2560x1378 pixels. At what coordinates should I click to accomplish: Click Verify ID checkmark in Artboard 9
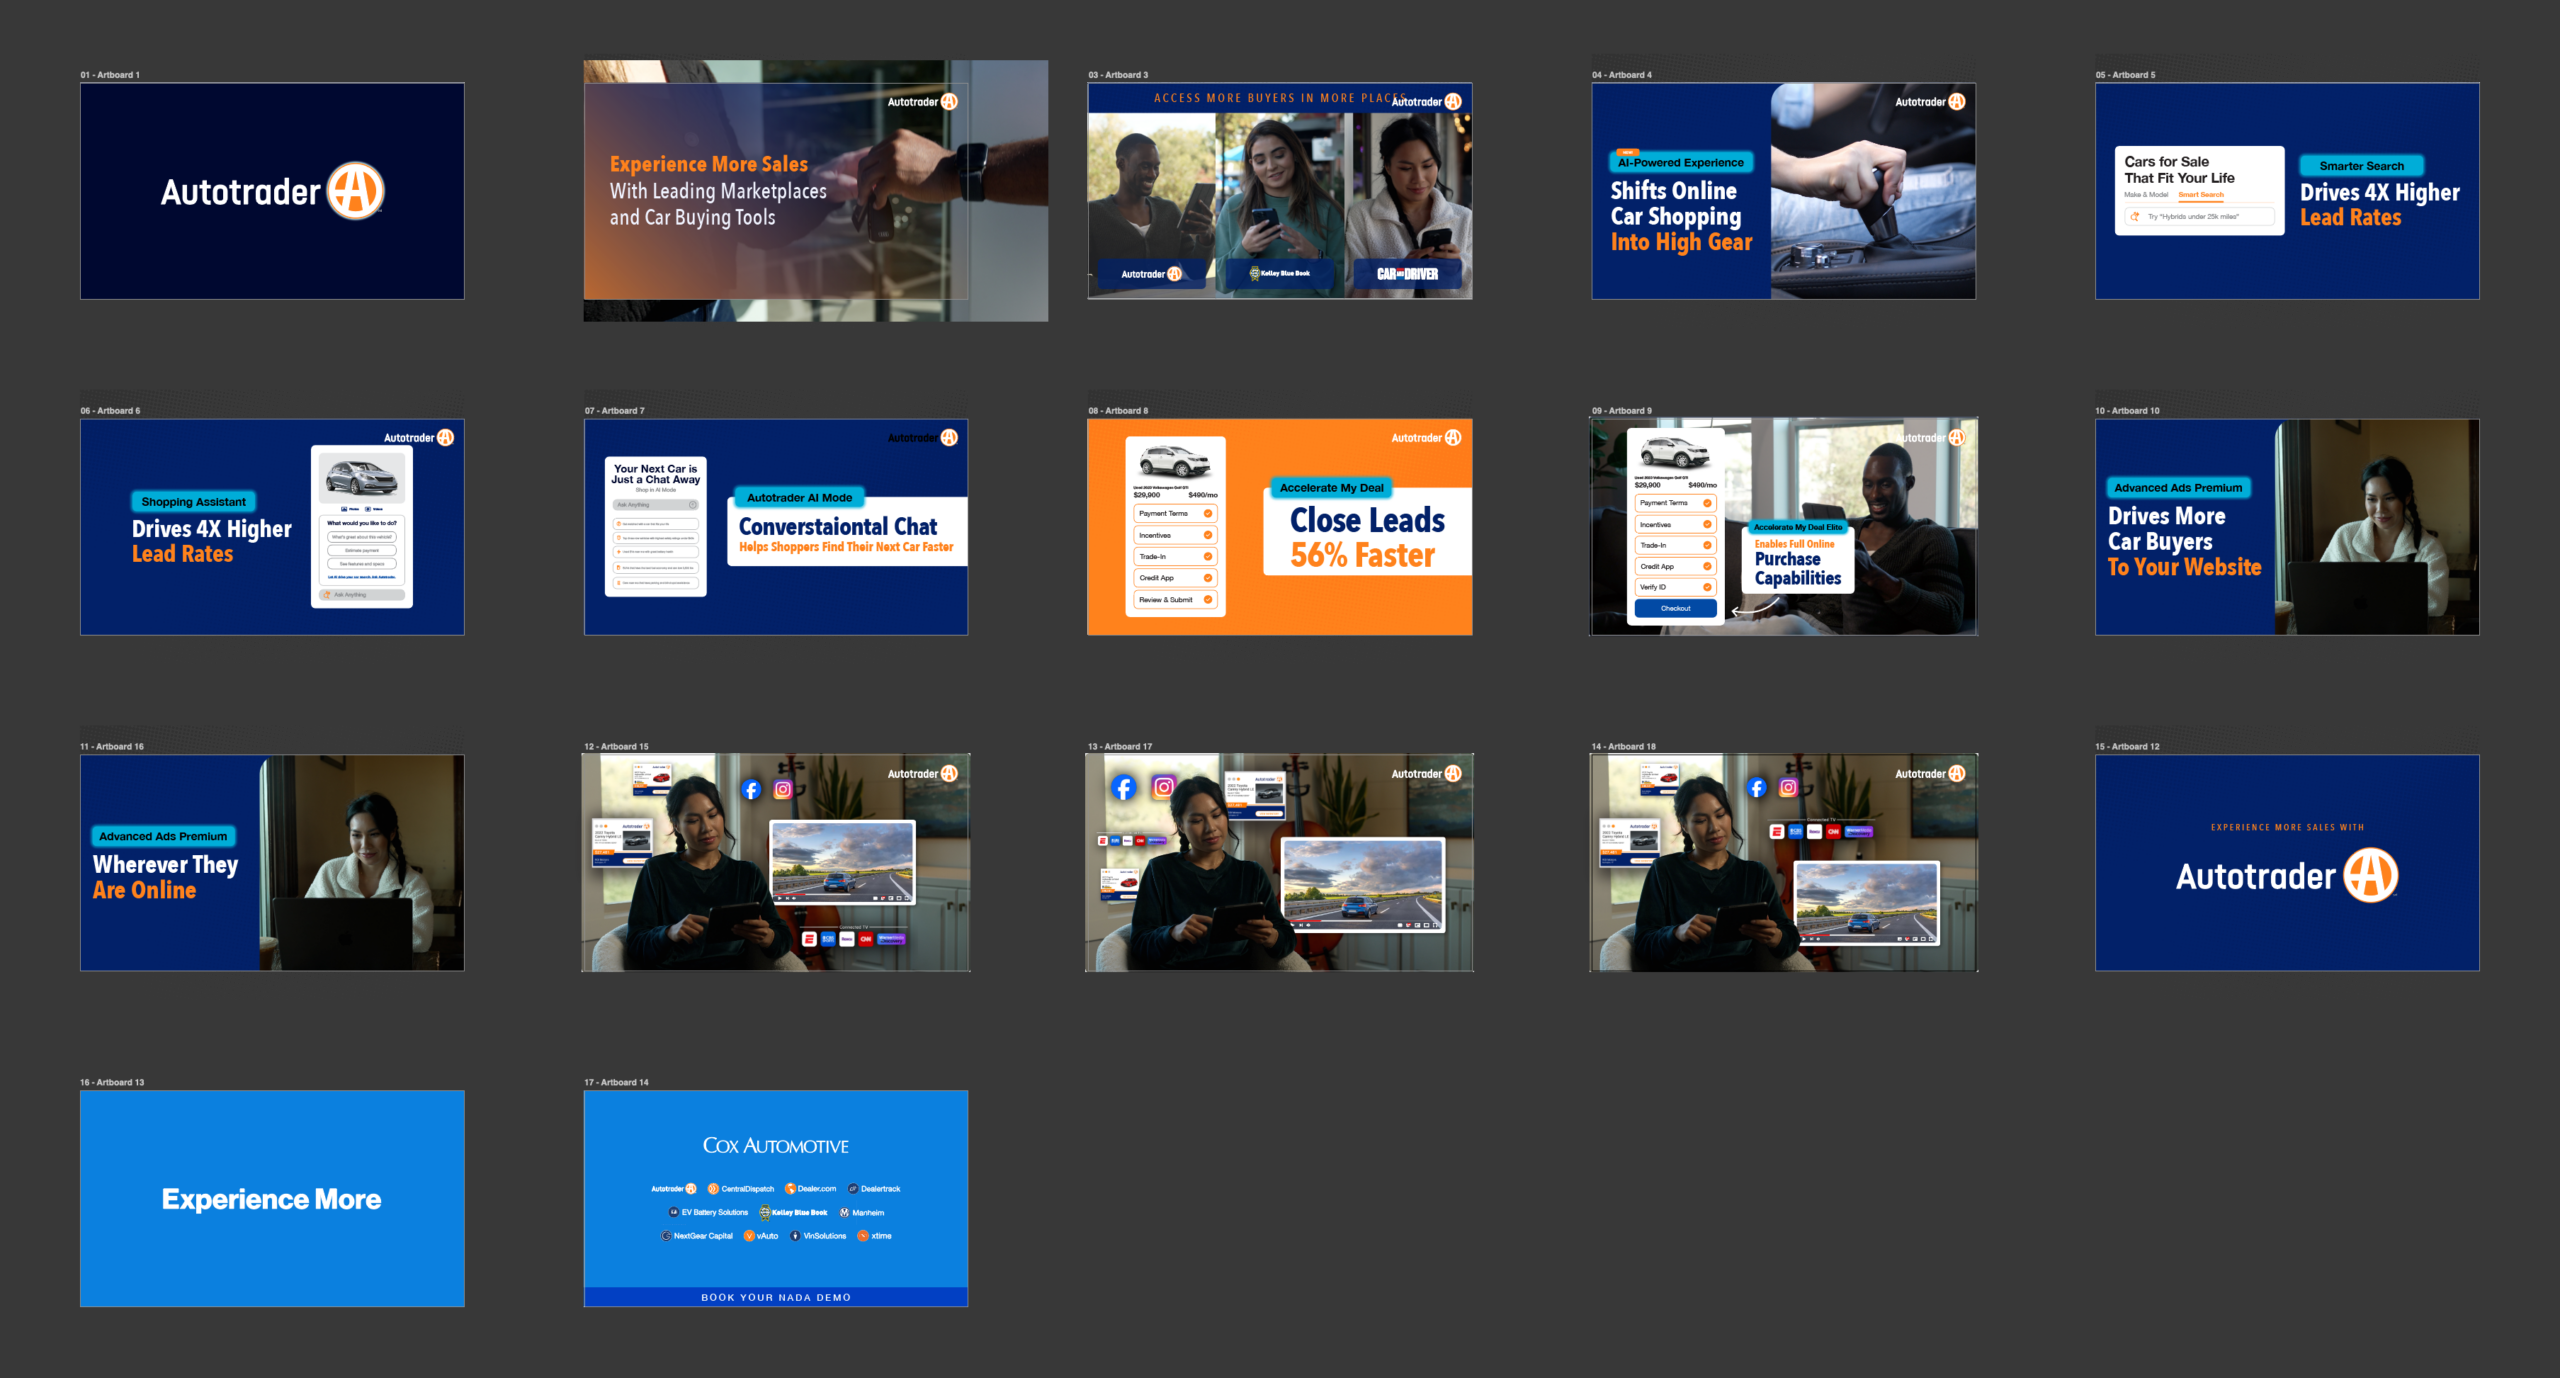click(1707, 587)
